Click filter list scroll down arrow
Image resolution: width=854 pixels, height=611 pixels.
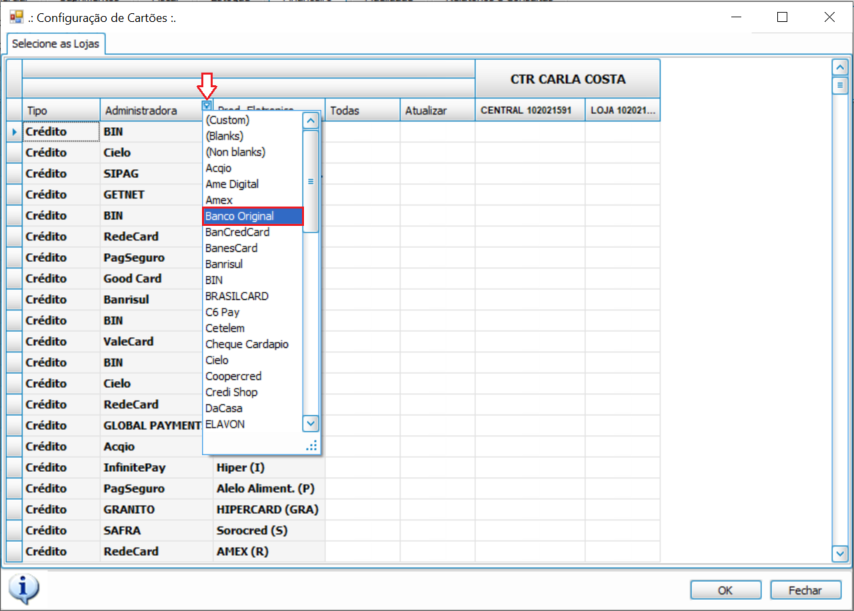(310, 423)
